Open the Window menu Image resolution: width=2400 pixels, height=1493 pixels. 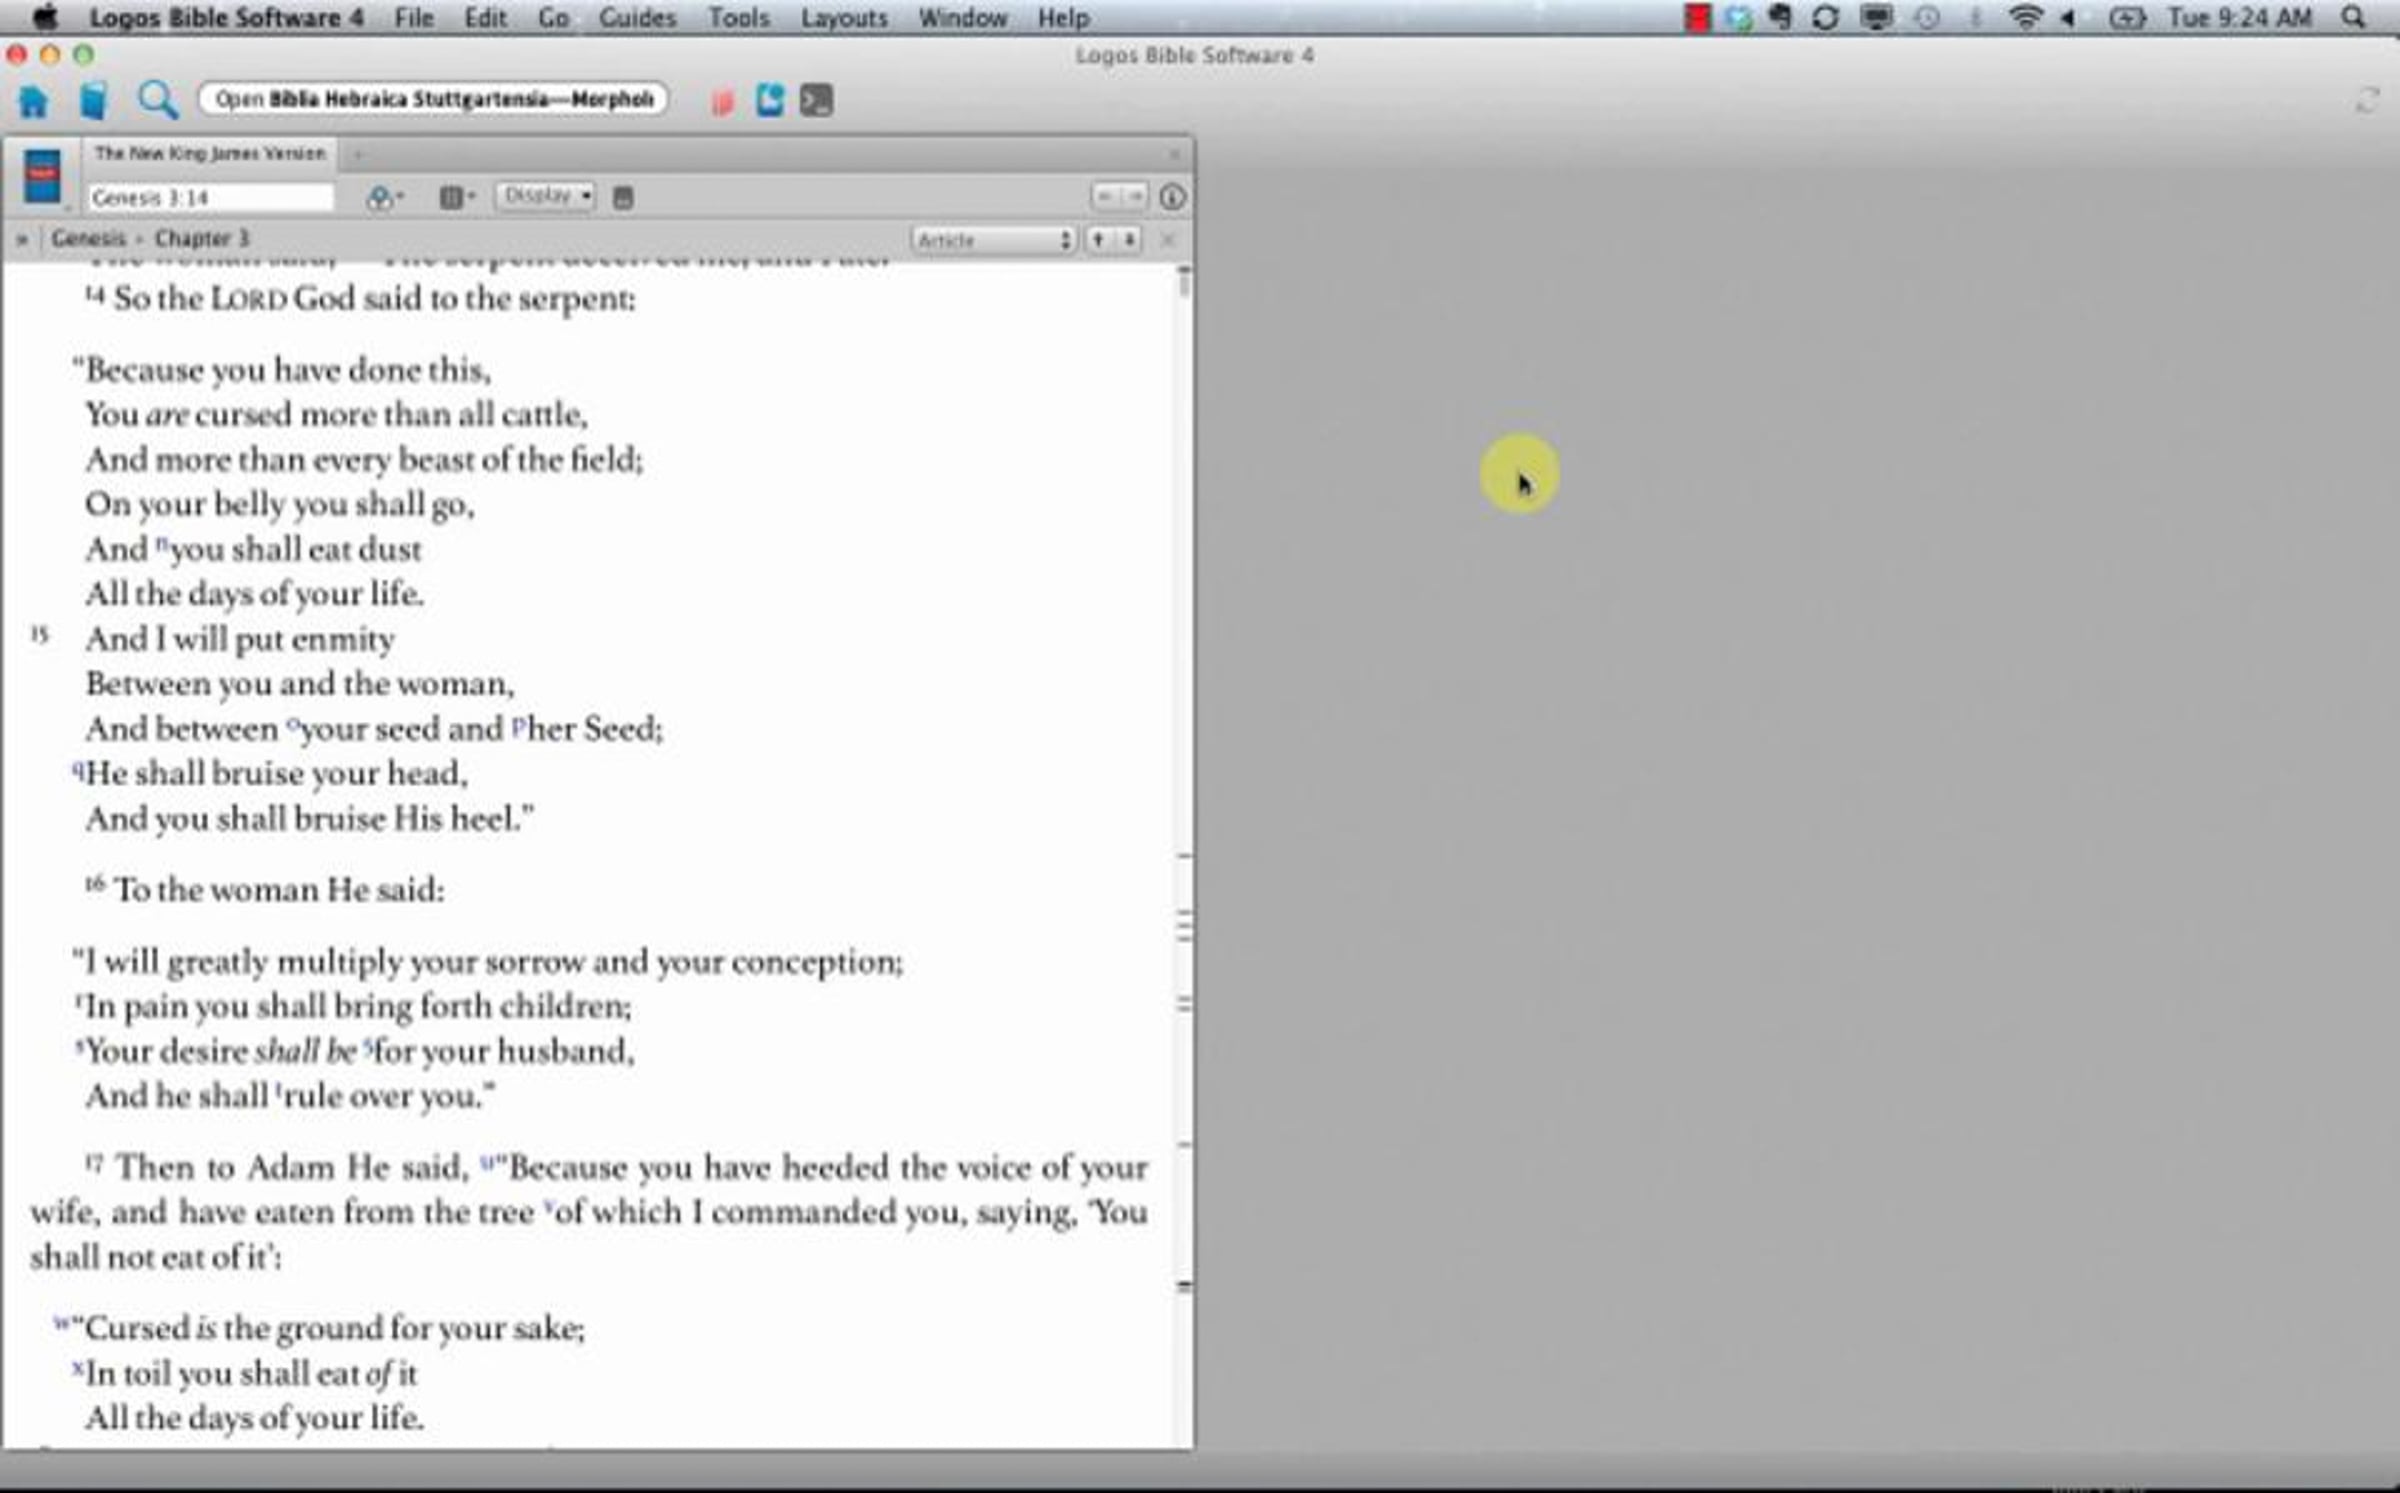962,18
